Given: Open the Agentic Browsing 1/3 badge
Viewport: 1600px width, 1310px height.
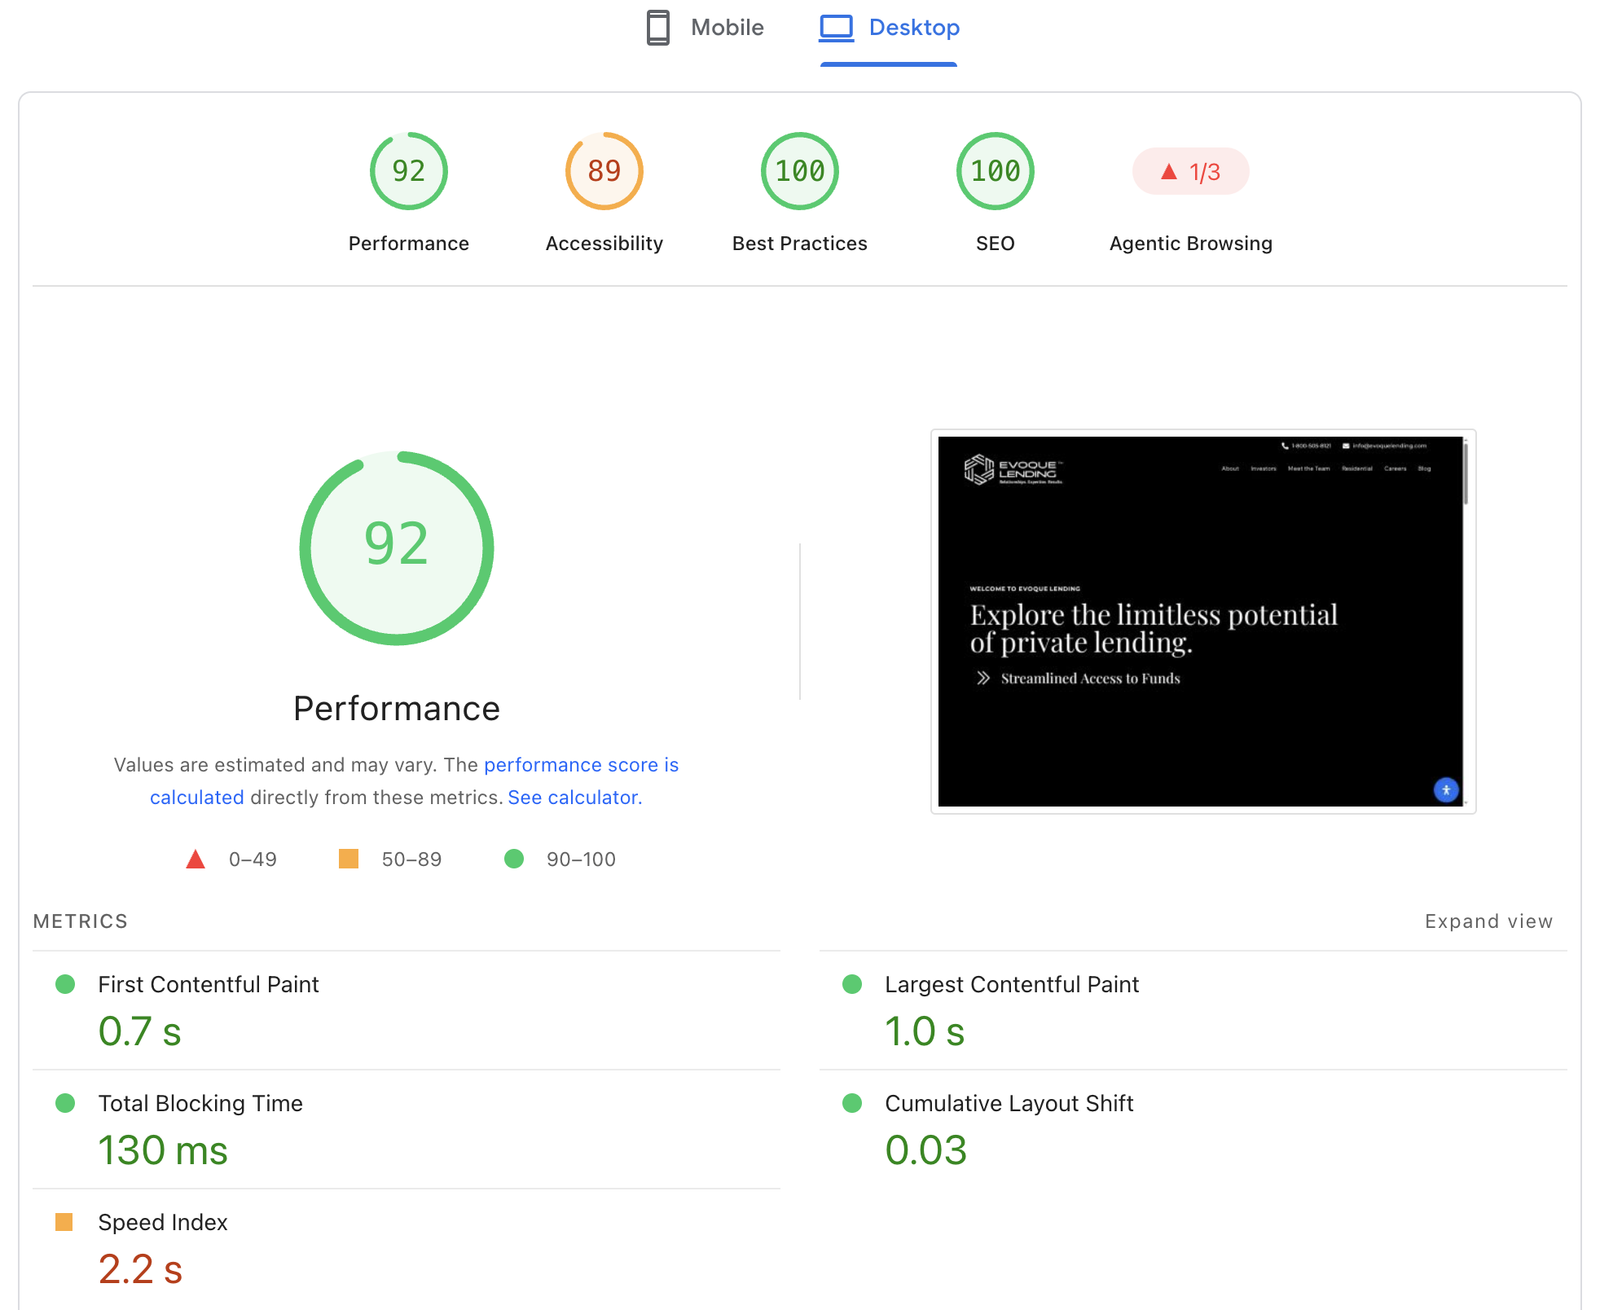Looking at the screenshot, I should coord(1190,171).
